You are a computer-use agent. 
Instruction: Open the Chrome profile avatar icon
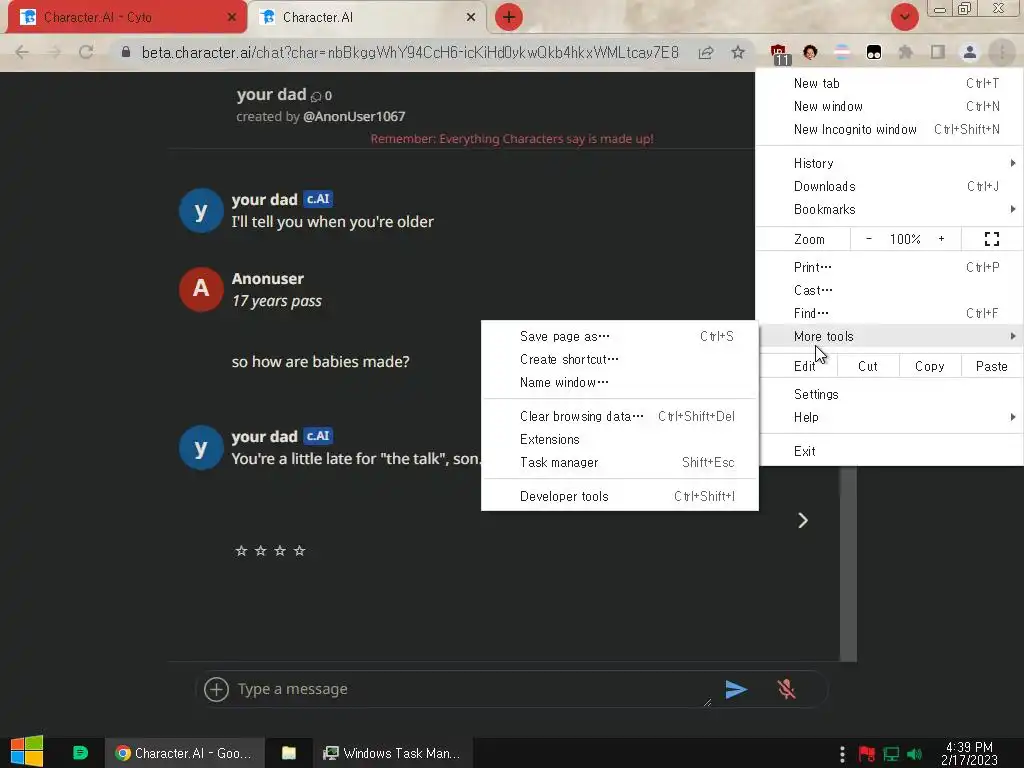click(970, 52)
